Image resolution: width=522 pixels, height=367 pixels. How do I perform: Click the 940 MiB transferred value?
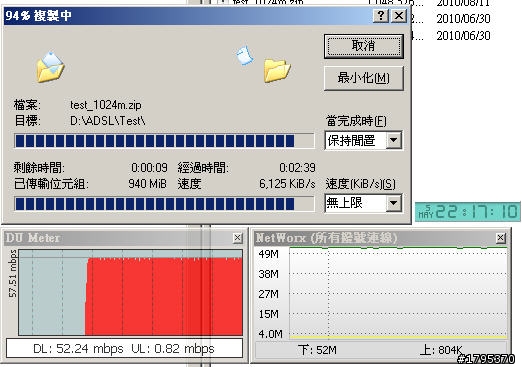[147, 184]
